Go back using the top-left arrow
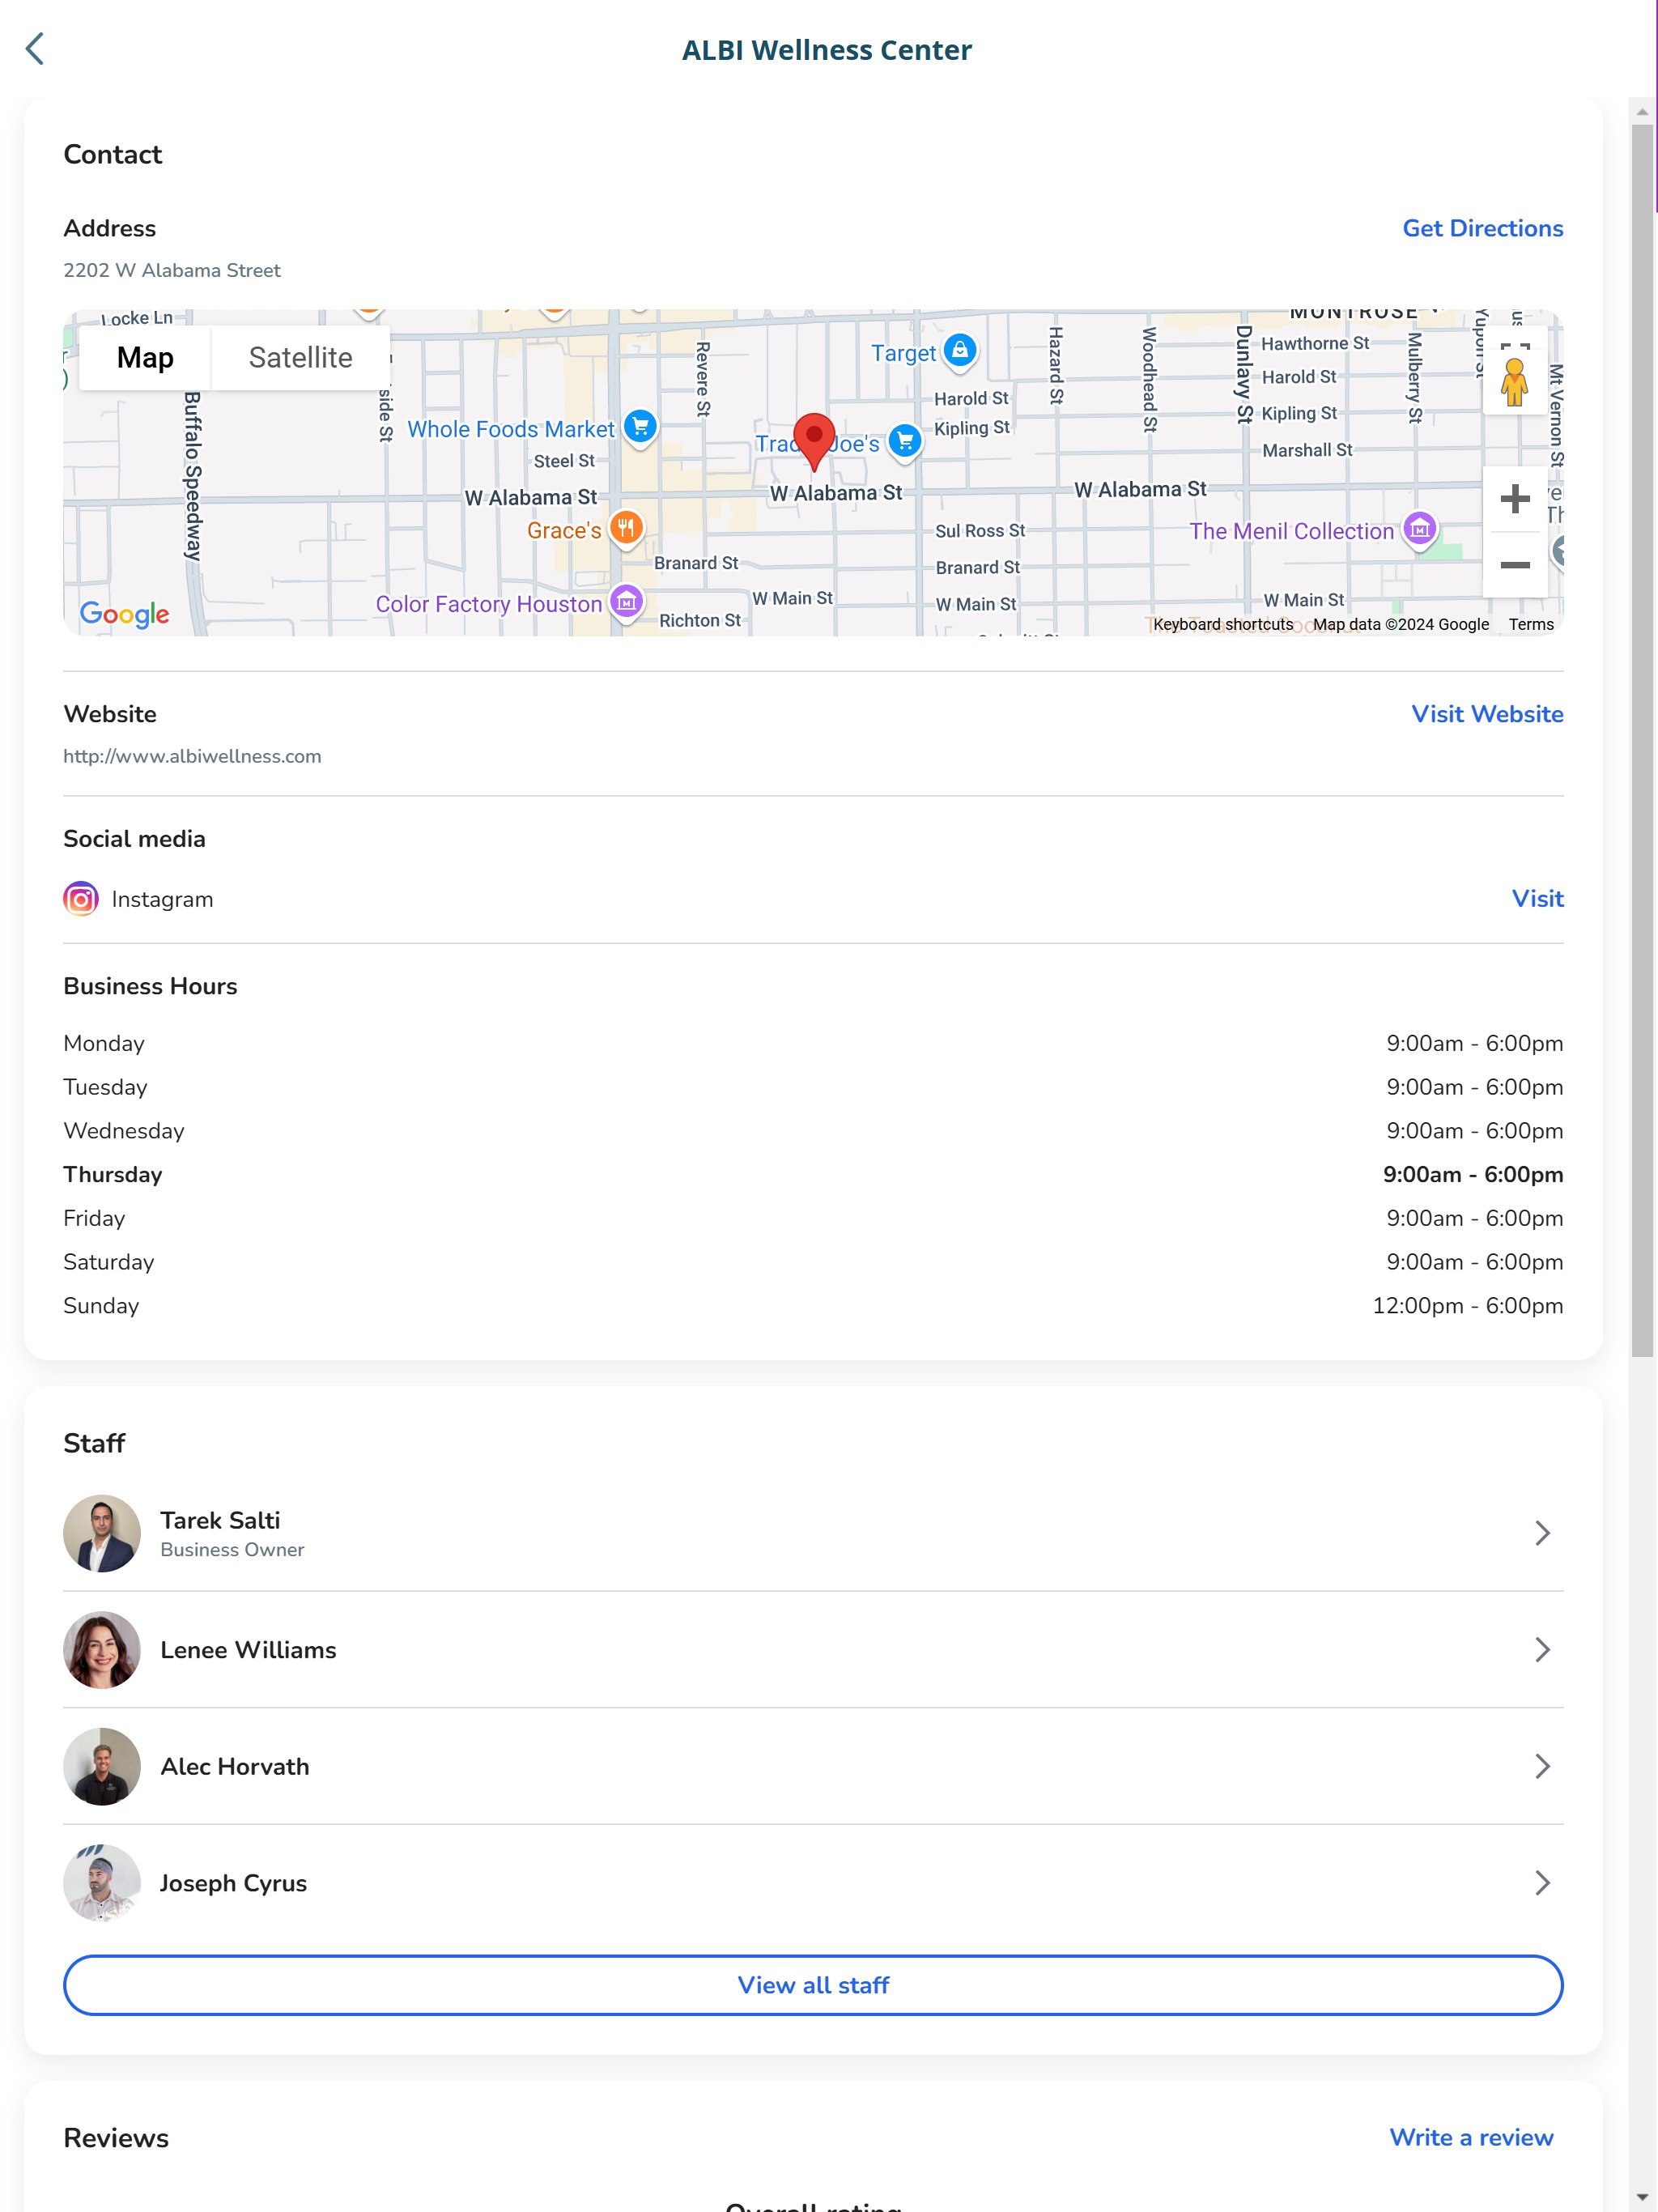 (35, 49)
